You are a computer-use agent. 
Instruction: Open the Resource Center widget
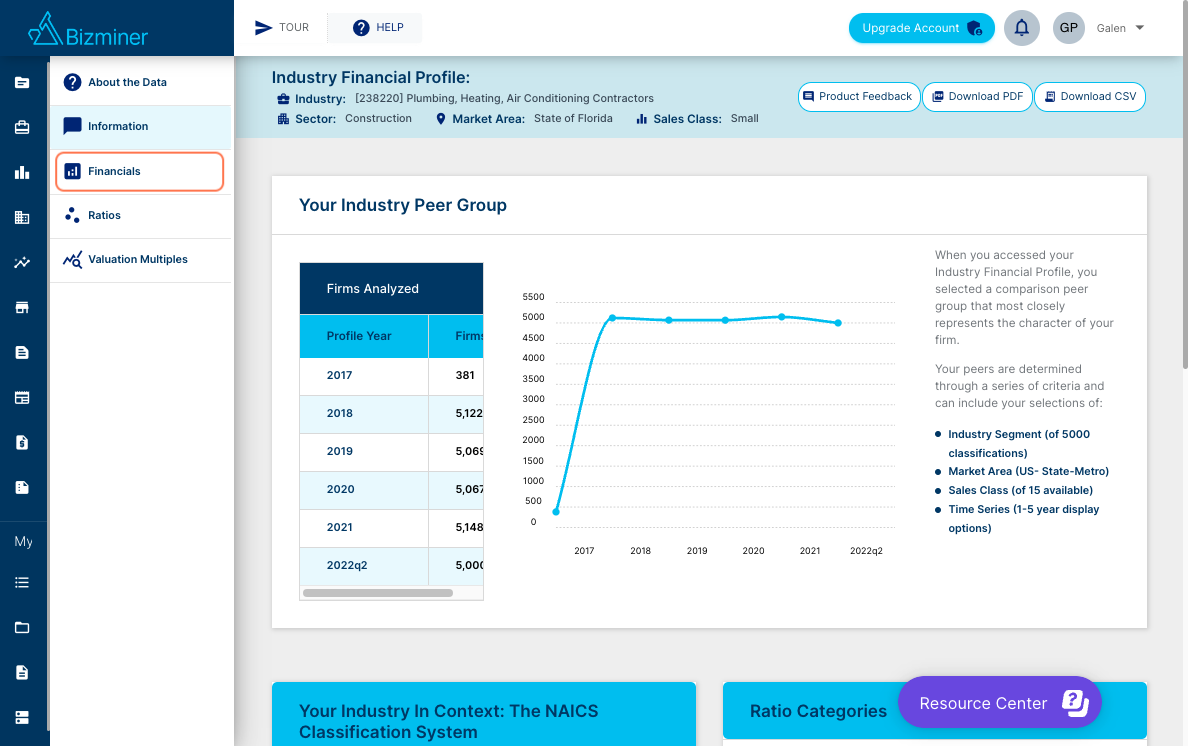click(x=1000, y=703)
